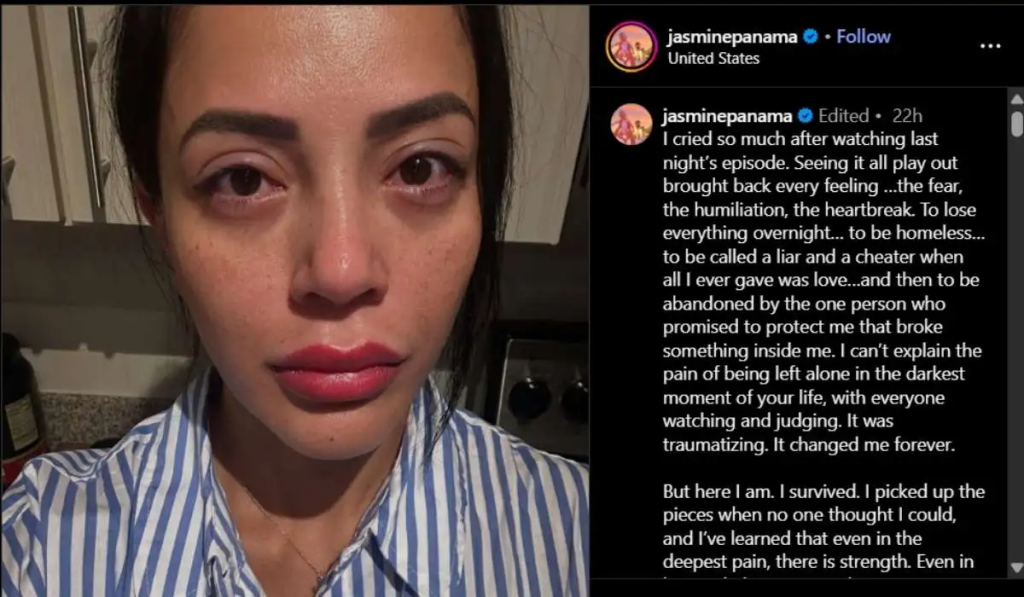Screen dimensions: 1024x597
Task: Click the scrollbar down arrow
Action: 1017,568
